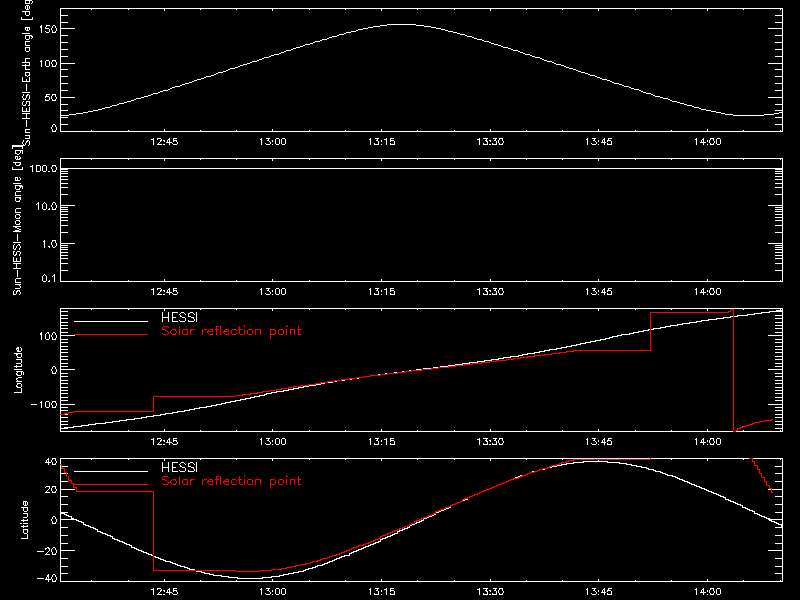Click 14:00 label below Moon angle plot
This screenshot has height=600, width=800.
point(708,292)
